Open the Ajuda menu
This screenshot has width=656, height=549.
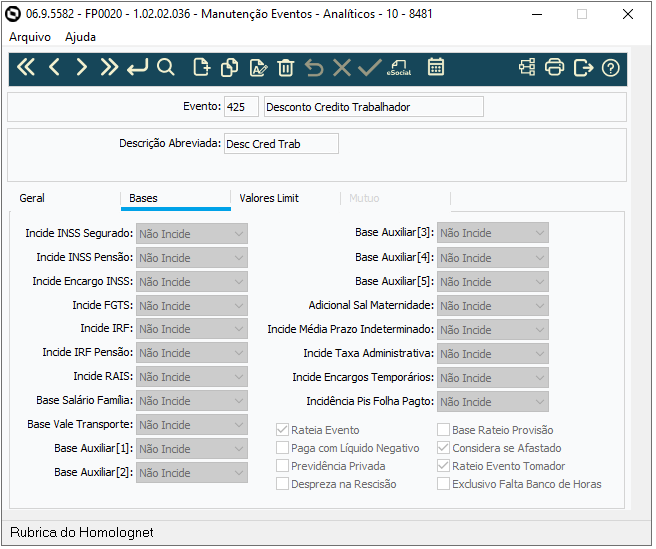pyautogui.click(x=80, y=37)
